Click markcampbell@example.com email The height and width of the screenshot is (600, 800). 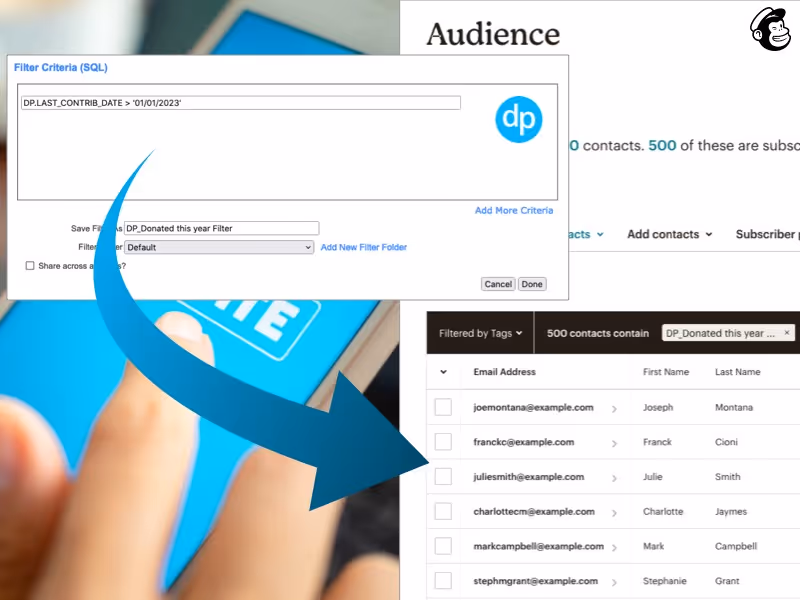538,546
